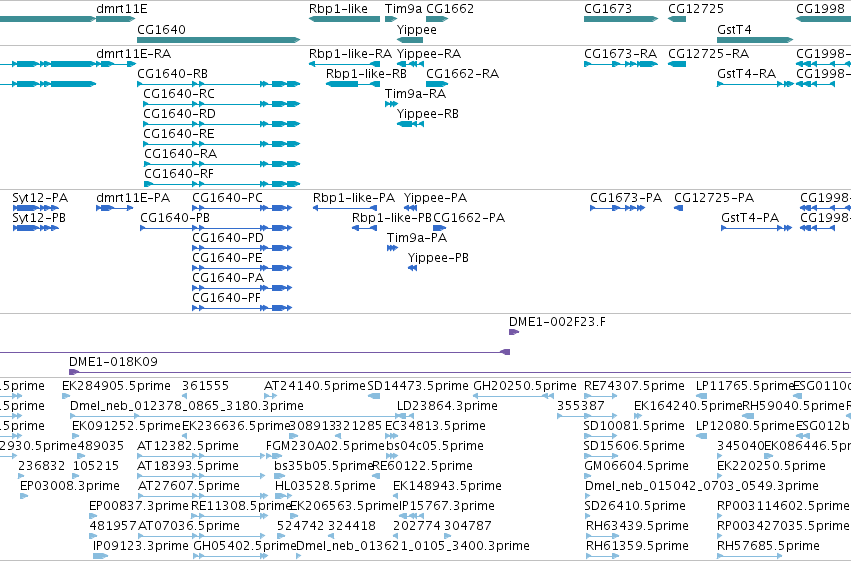Select protein Syt12-PA
The image size is (851, 561).
[40, 198]
